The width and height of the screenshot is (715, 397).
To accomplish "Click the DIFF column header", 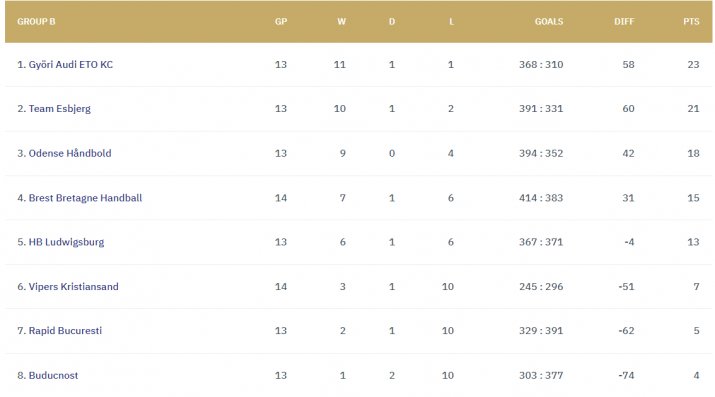I will [624, 21].
